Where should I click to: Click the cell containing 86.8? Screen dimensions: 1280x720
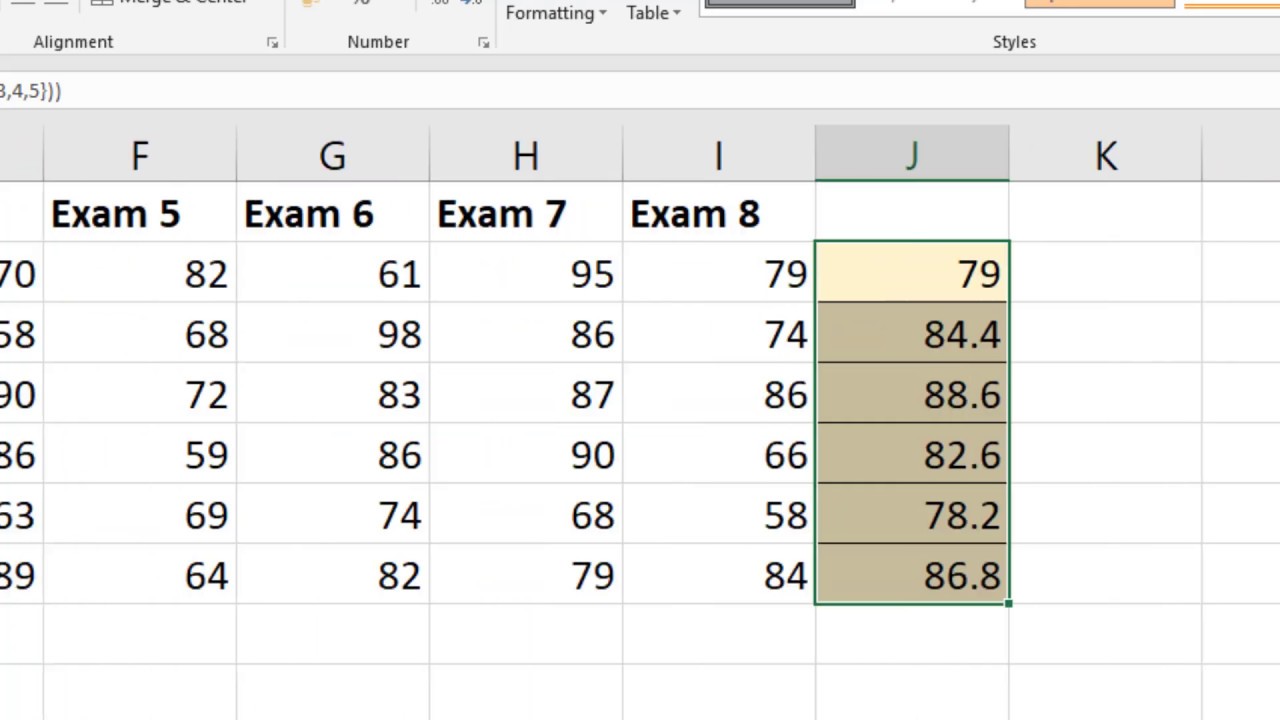coord(912,575)
